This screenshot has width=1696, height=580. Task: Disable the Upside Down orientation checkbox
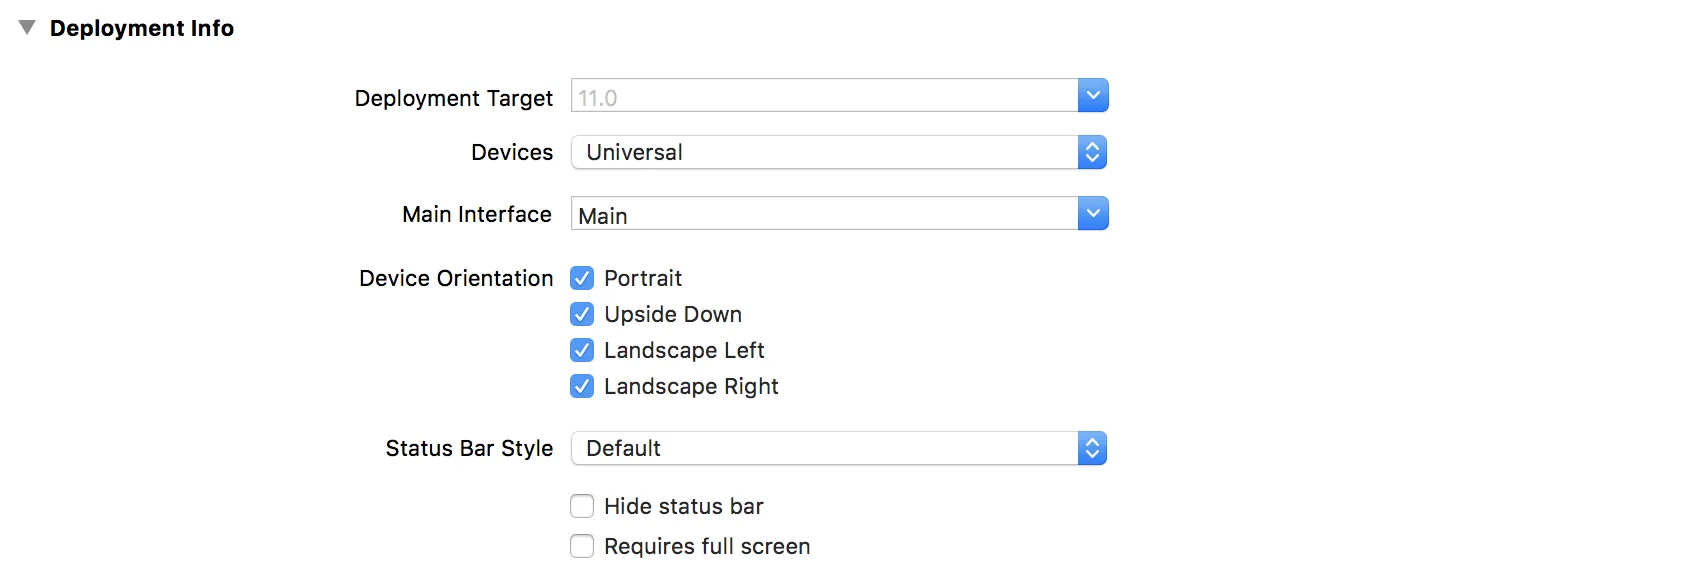click(582, 314)
